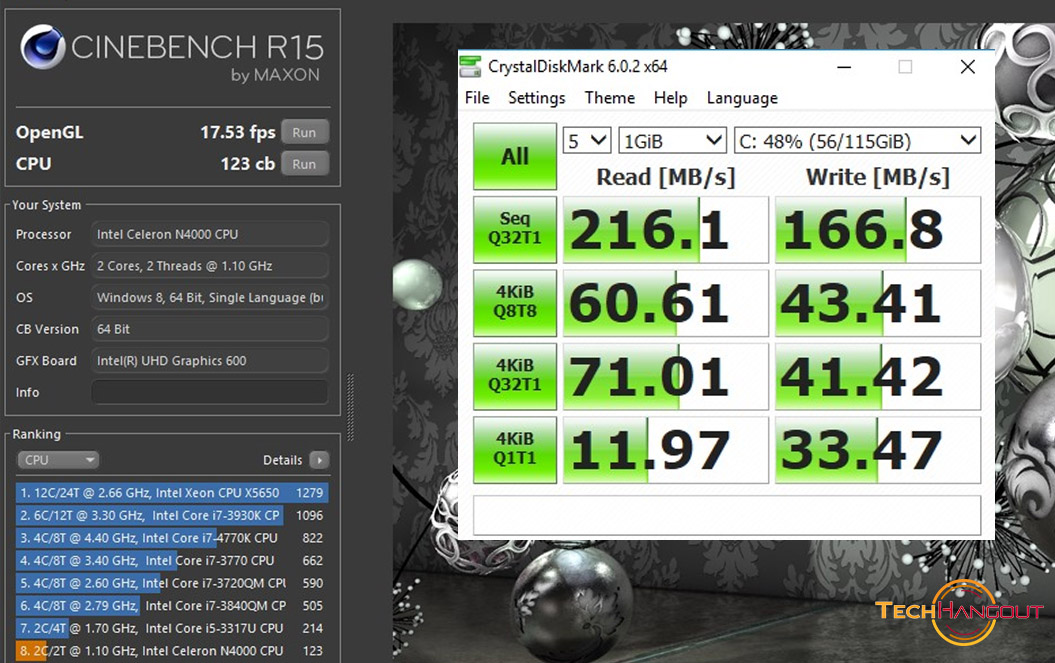Screen dimensions: 1055x663
Task: Select the Xeon CPU X5650 ranking row
Action: tap(172, 493)
